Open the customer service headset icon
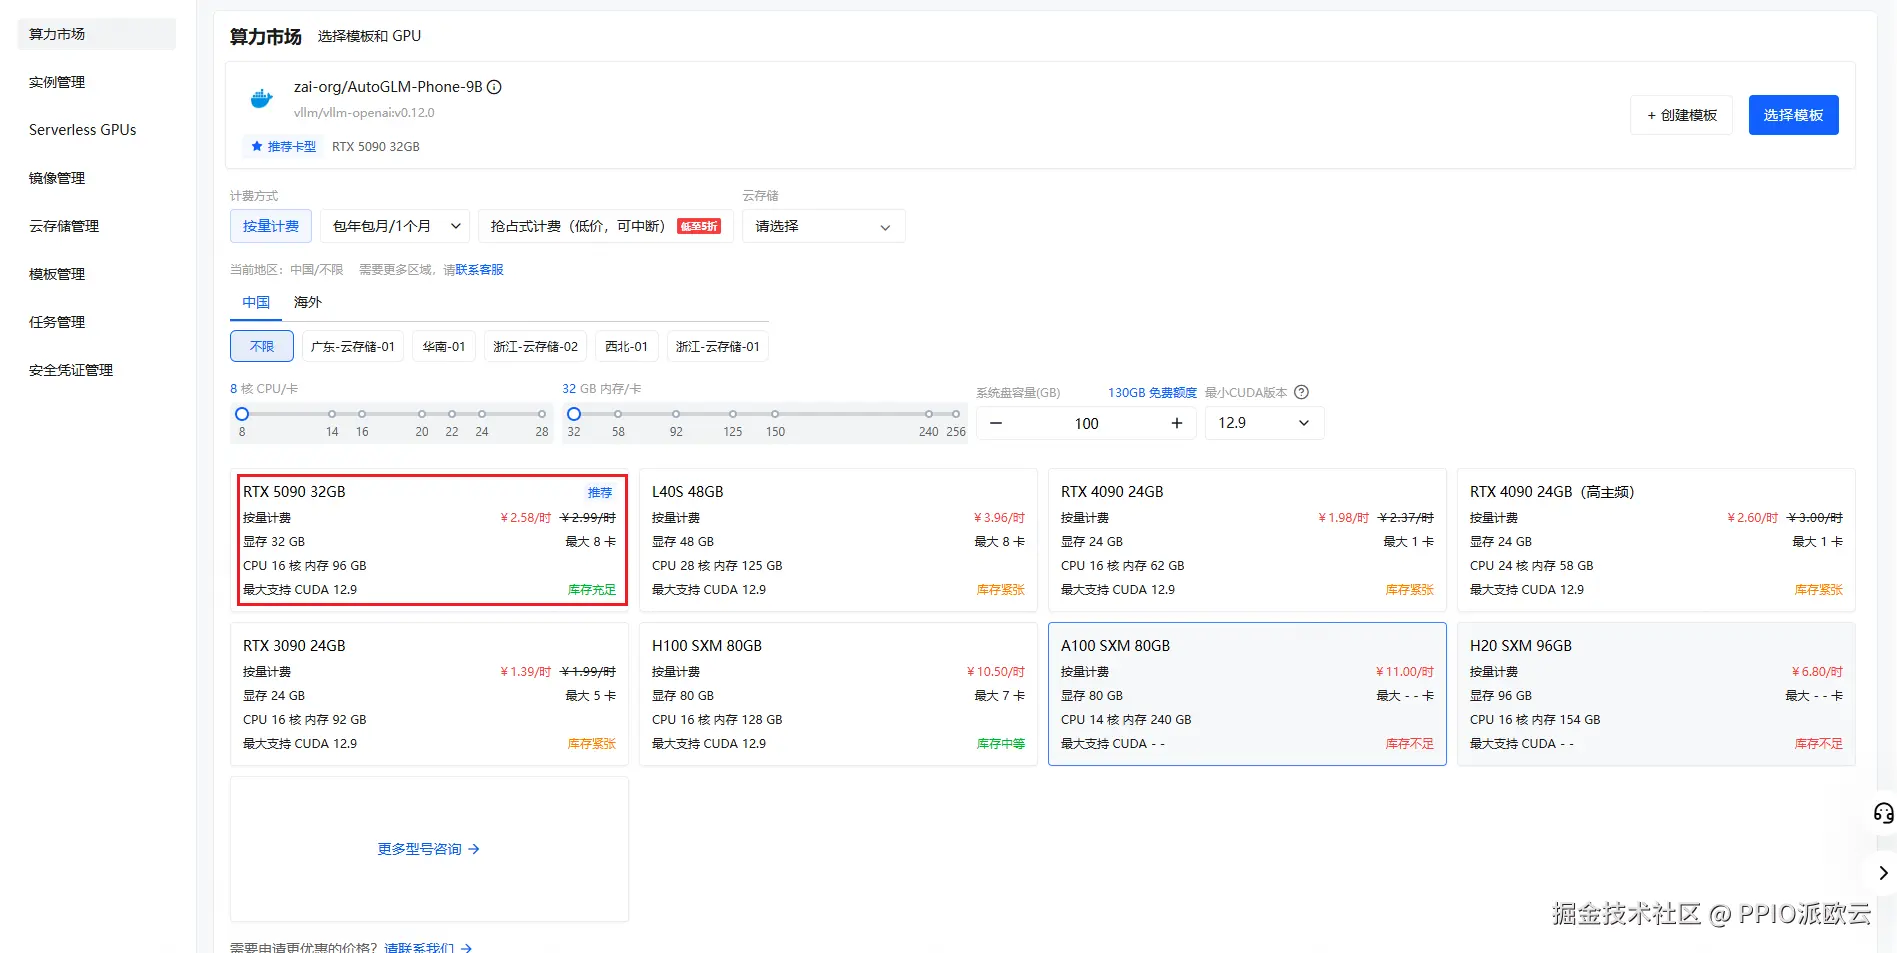The width and height of the screenshot is (1897, 953). (1883, 813)
